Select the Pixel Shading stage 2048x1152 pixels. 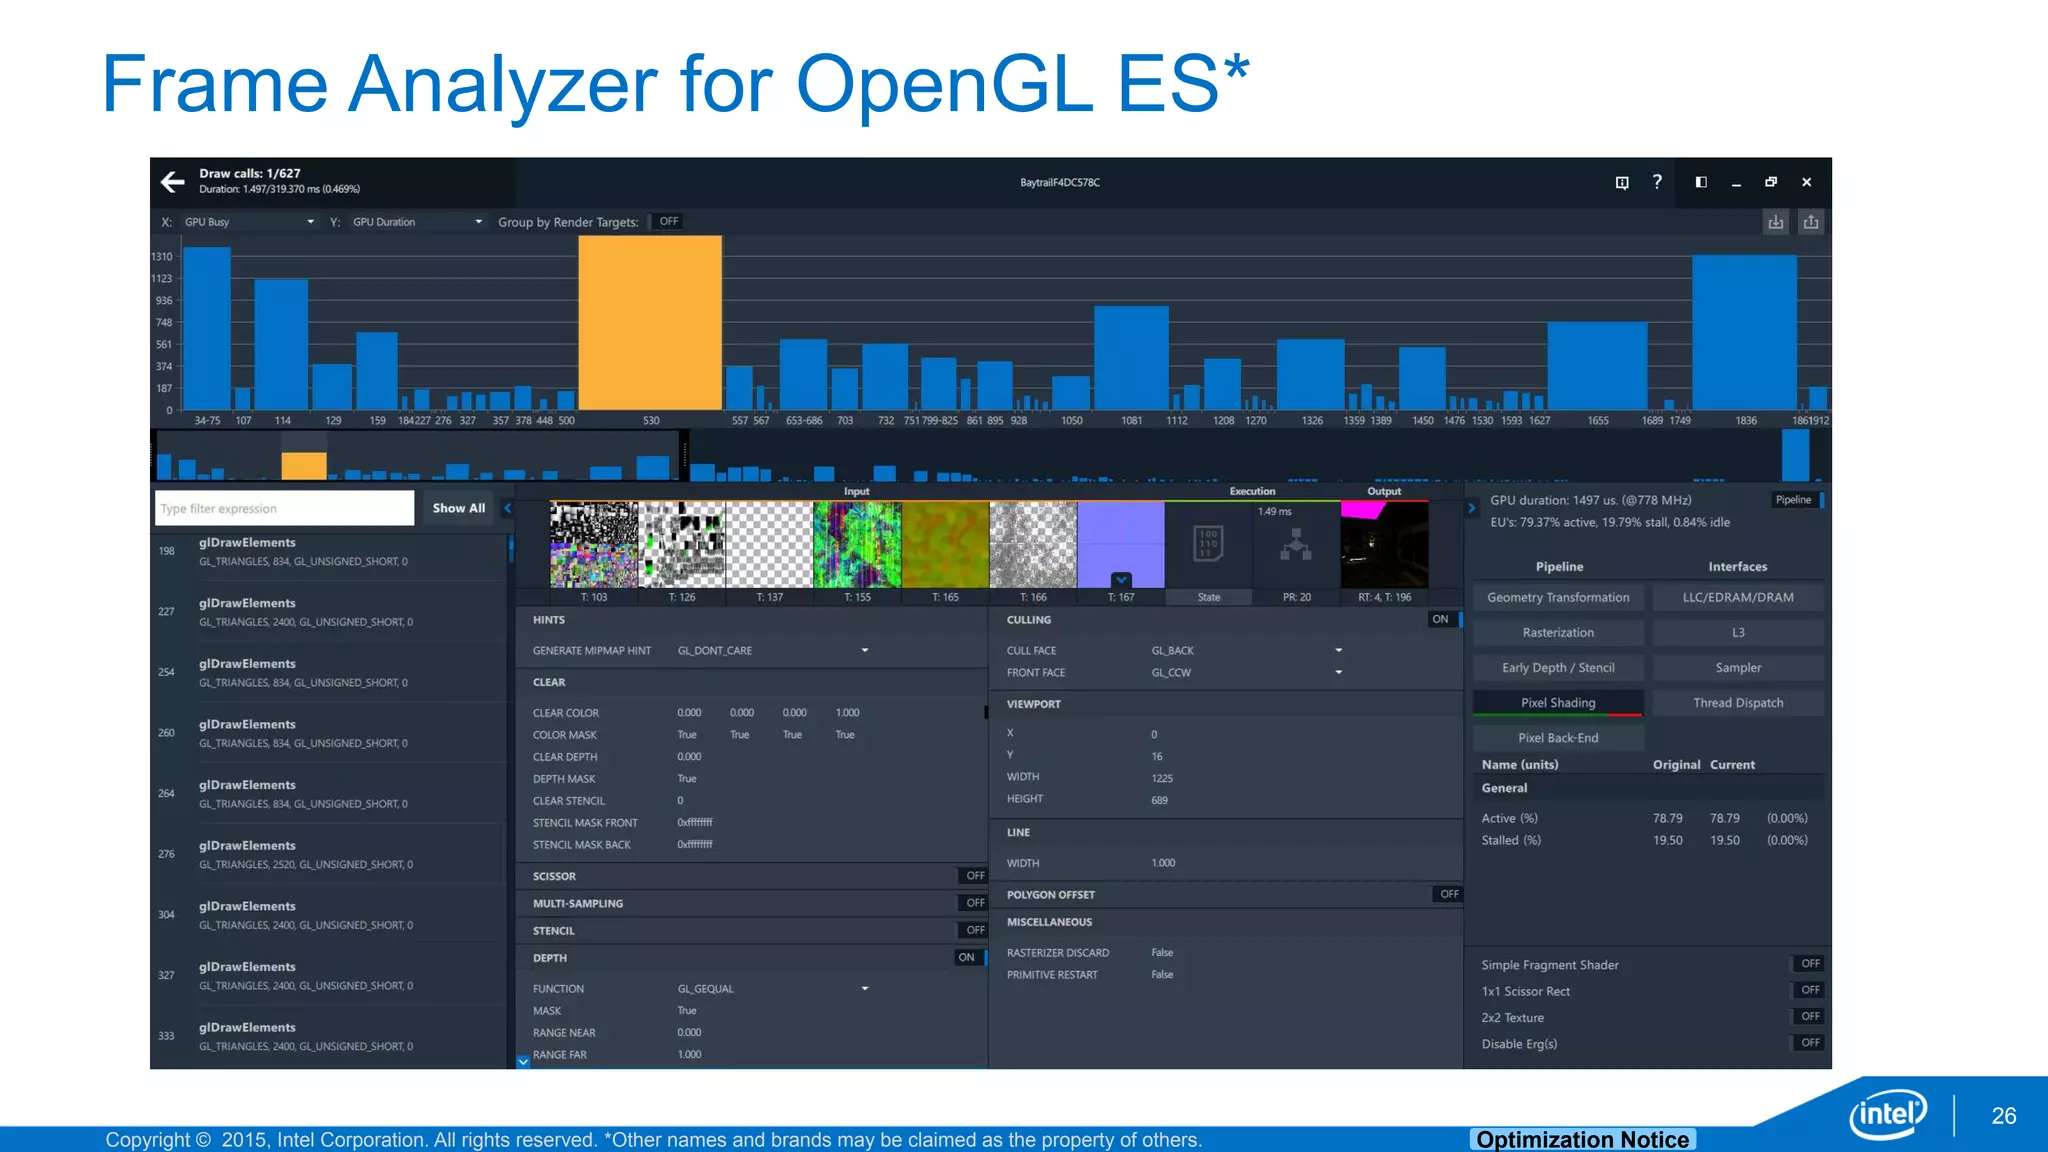pyautogui.click(x=1558, y=703)
